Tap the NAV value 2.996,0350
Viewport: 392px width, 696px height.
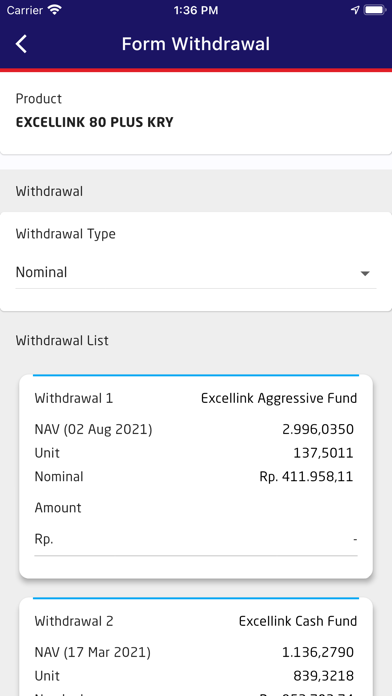318,430
